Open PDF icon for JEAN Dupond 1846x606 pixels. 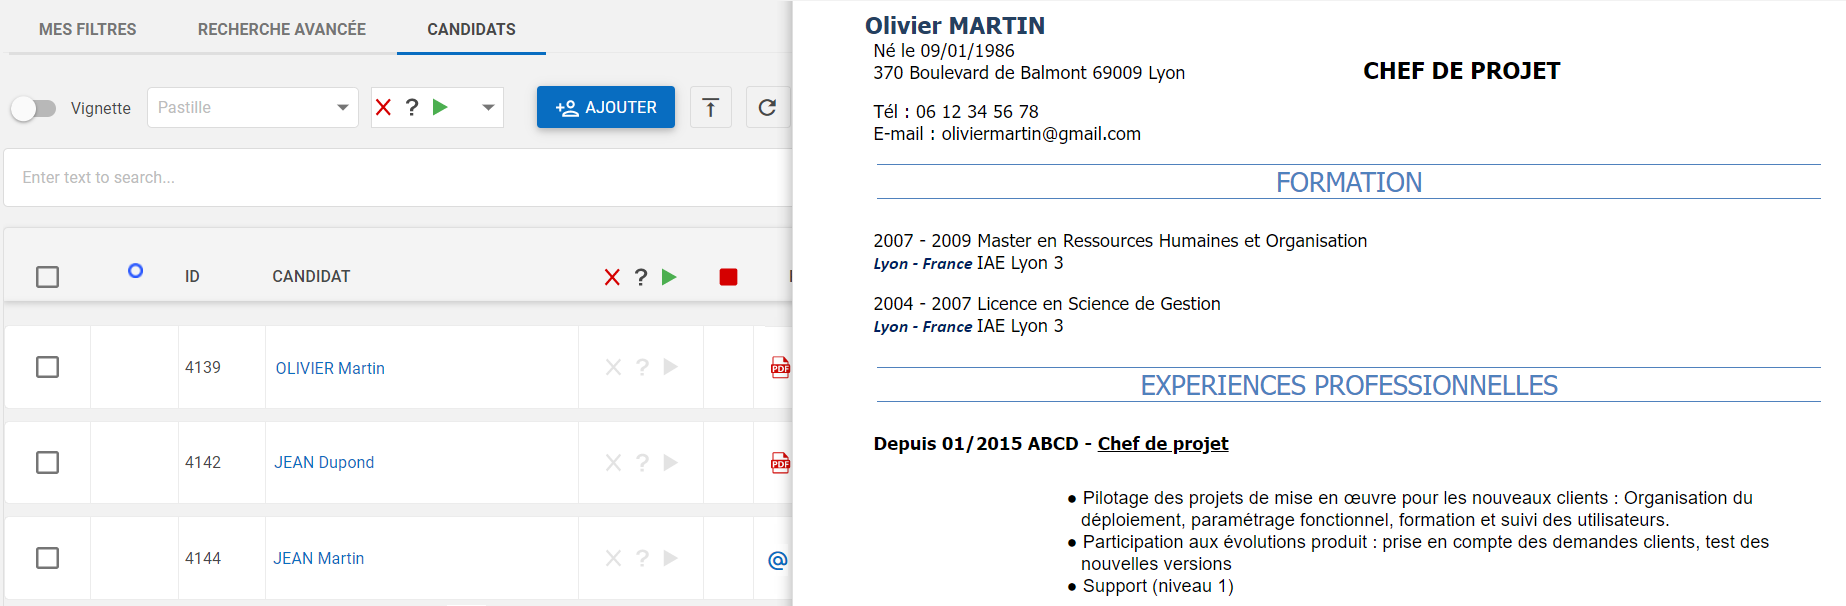(780, 463)
